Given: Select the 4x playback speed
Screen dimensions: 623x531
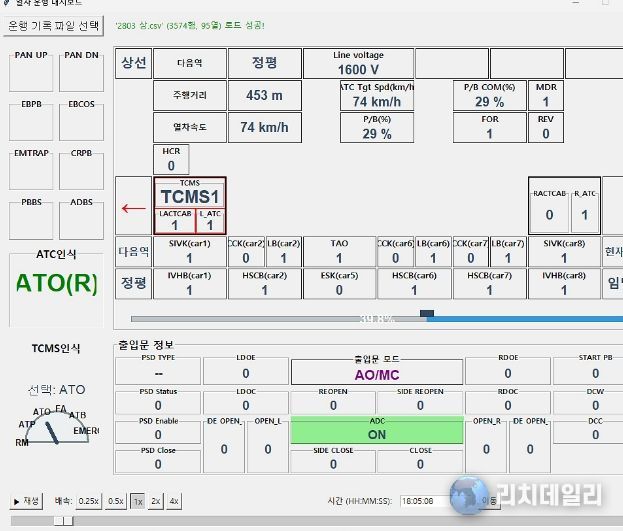Looking at the screenshot, I should (173, 501).
